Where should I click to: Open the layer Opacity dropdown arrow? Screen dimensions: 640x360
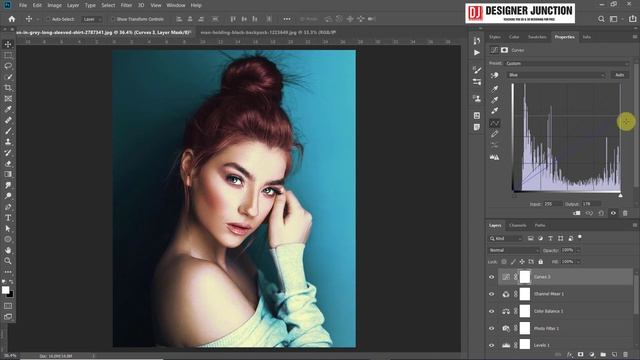click(x=578, y=250)
